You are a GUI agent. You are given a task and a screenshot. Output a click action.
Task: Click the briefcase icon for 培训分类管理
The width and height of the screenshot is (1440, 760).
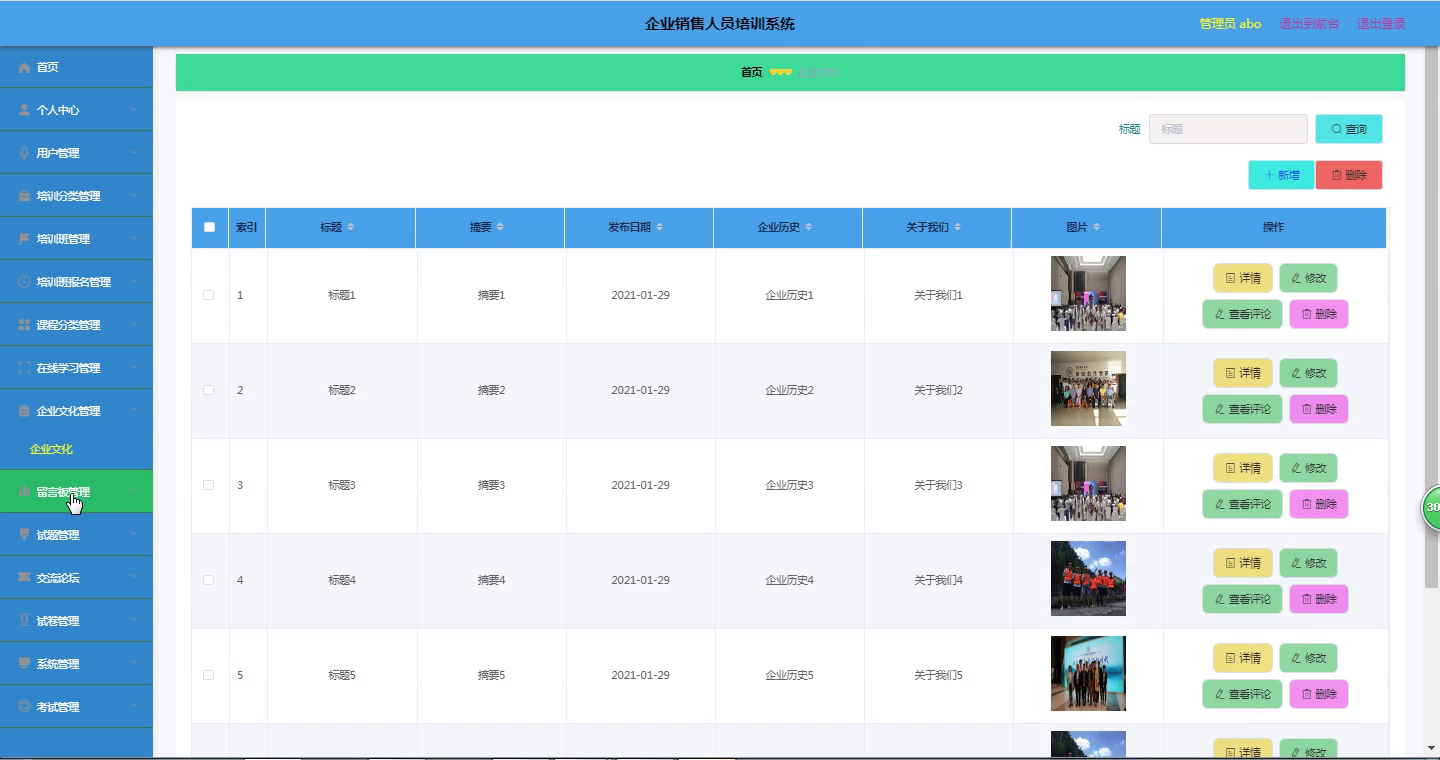24,196
